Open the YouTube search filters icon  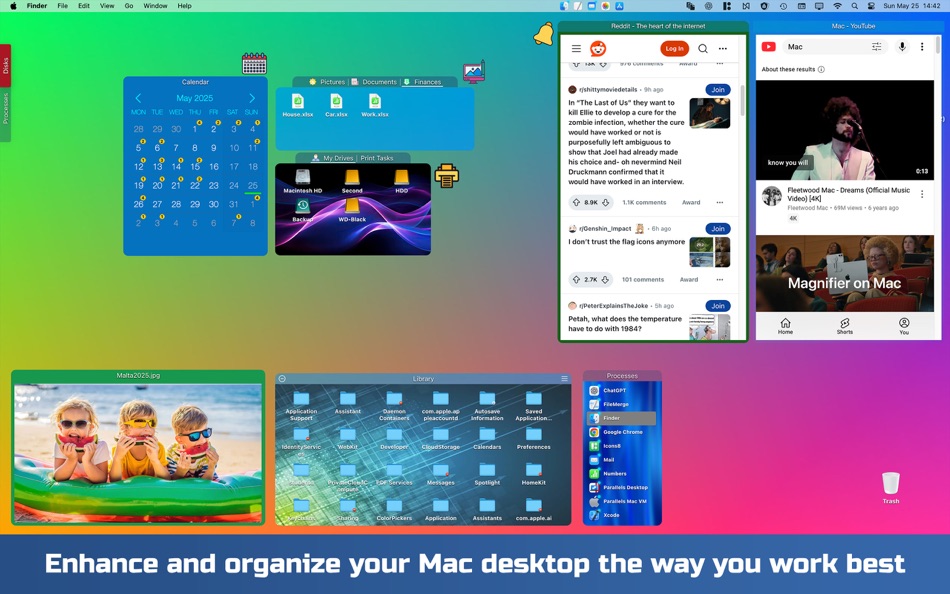(x=876, y=47)
